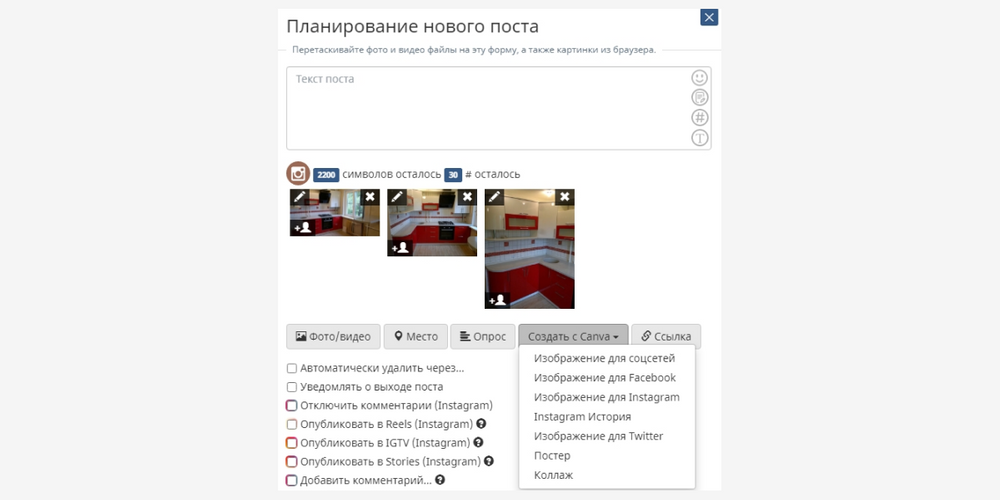Open help icon next to IGTV option
This screenshot has height=500, width=1000.
[x=478, y=442]
